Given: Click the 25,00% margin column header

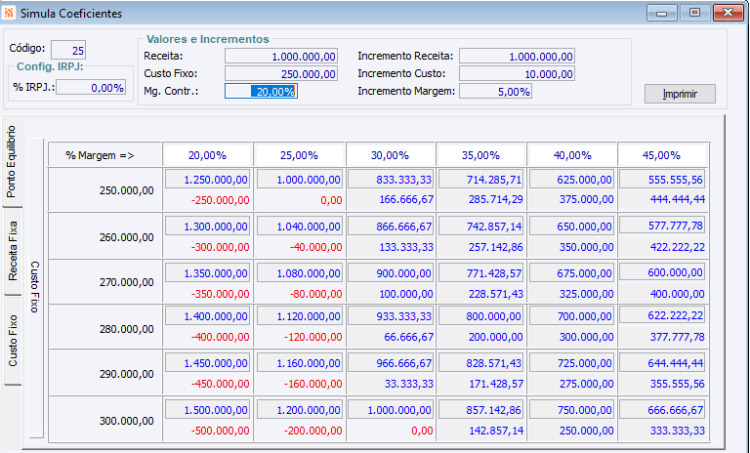Looking at the screenshot, I should pyautogui.click(x=298, y=155).
